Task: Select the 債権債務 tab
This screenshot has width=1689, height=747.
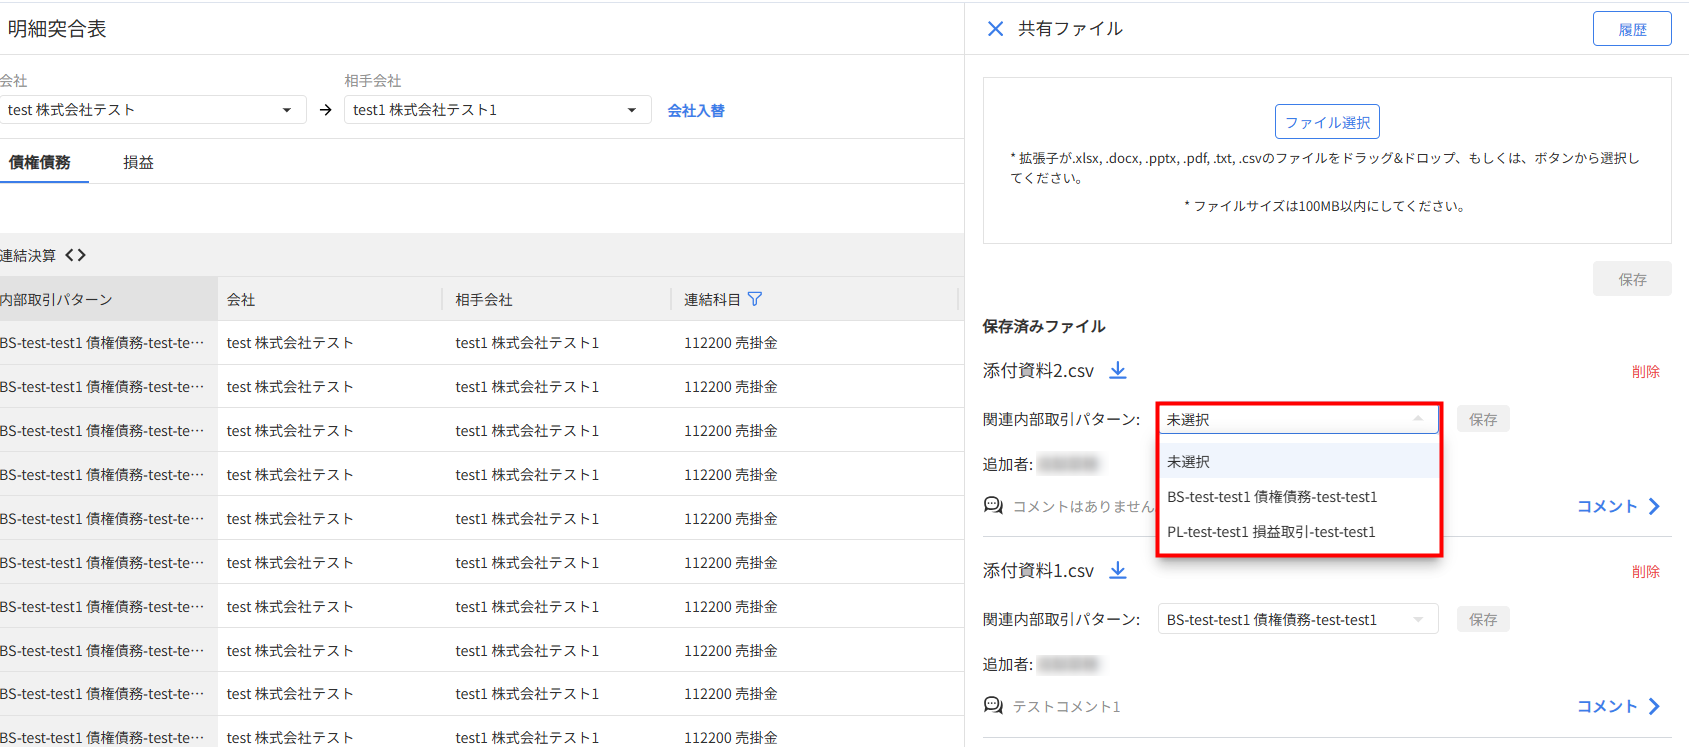Action: [40, 163]
